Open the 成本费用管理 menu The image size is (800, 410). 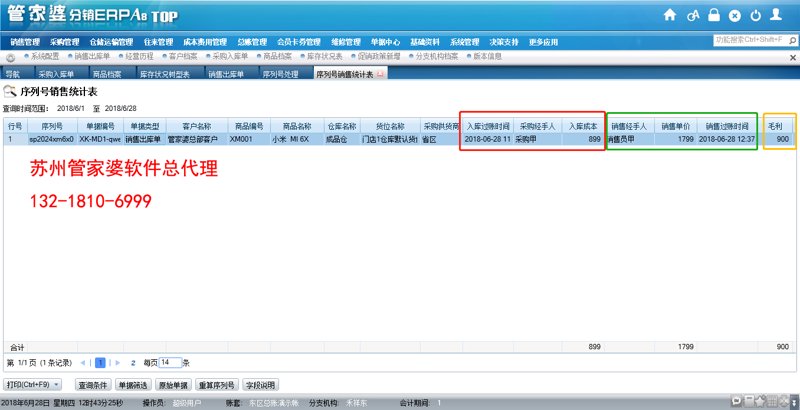point(205,42)
